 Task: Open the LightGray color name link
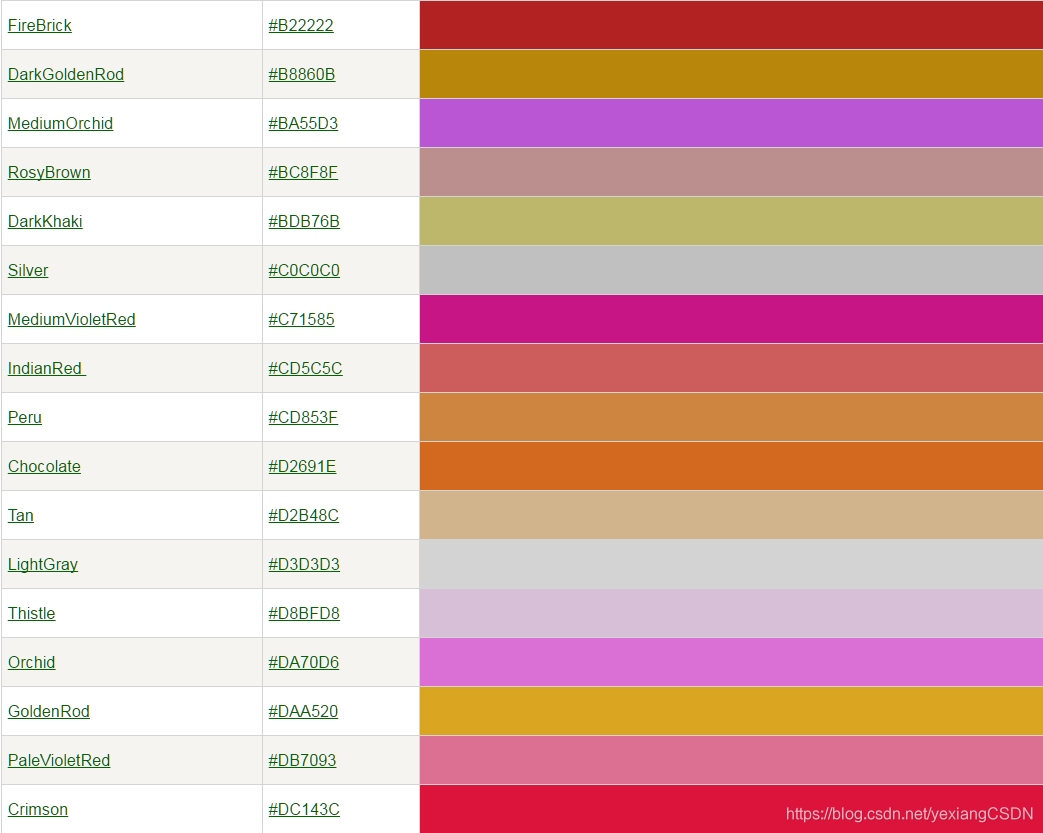(43, 564)
